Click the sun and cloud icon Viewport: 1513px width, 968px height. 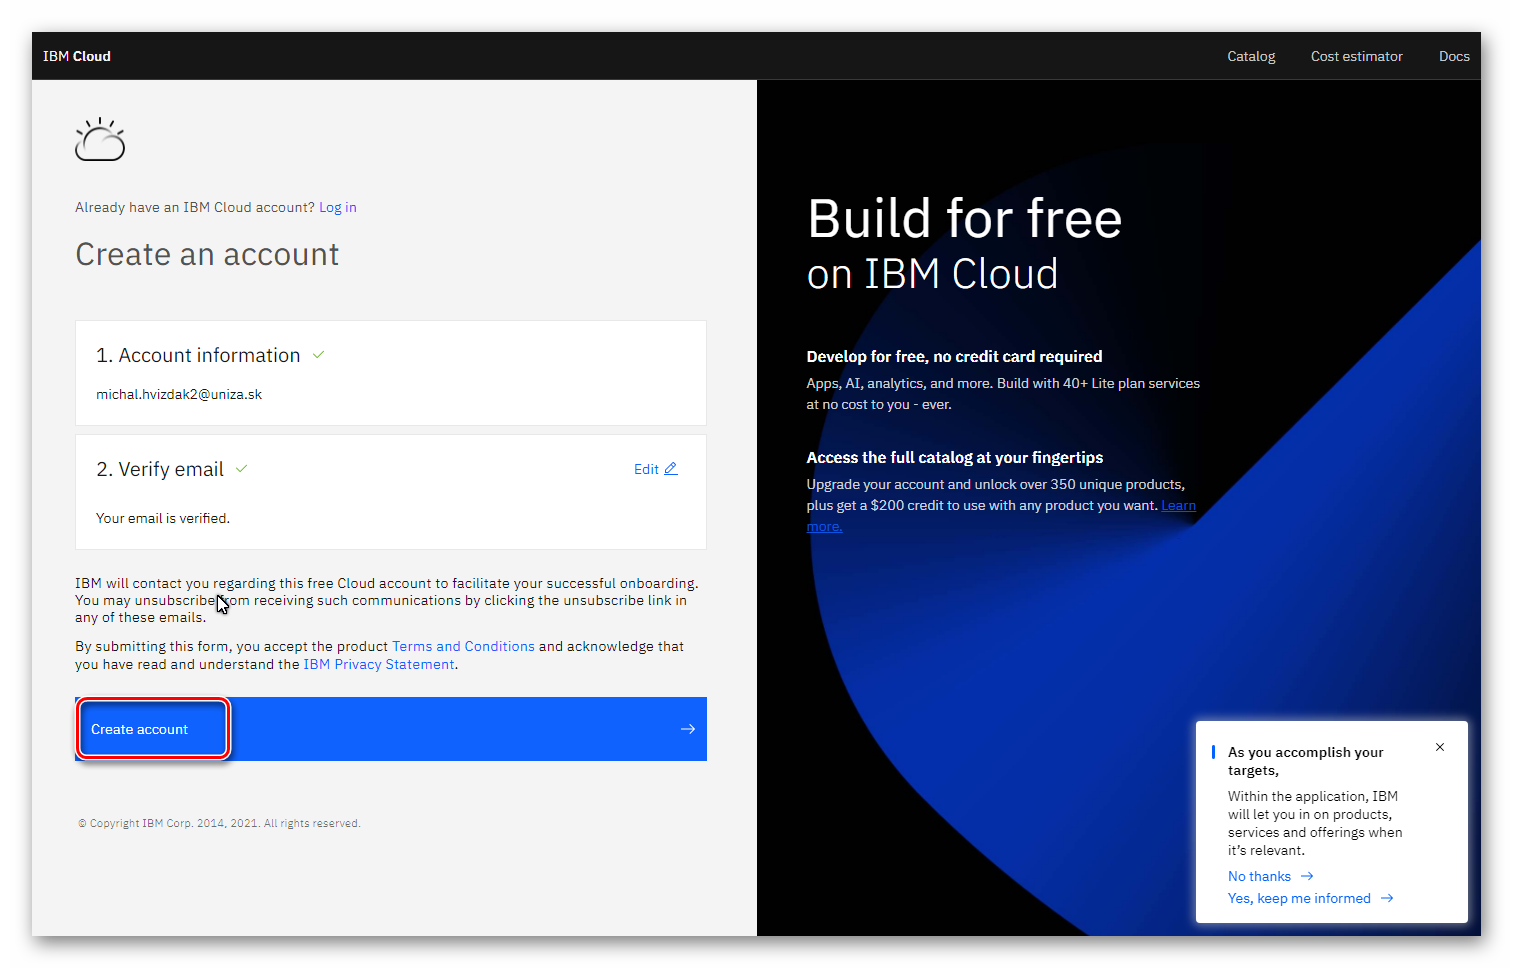pos(100,140)
